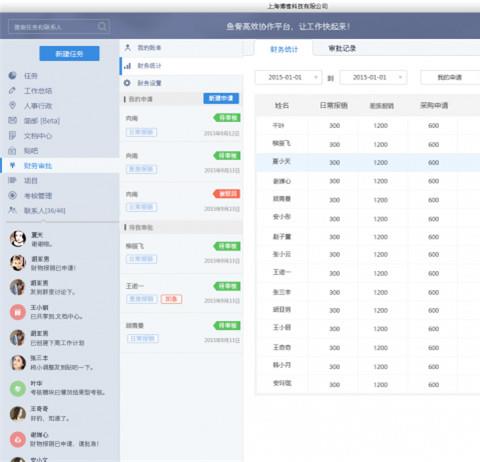The height and width of the screenshot is (462, 480).
Task: Click blue category tag on 王进一 request
Action: (142, 299)
